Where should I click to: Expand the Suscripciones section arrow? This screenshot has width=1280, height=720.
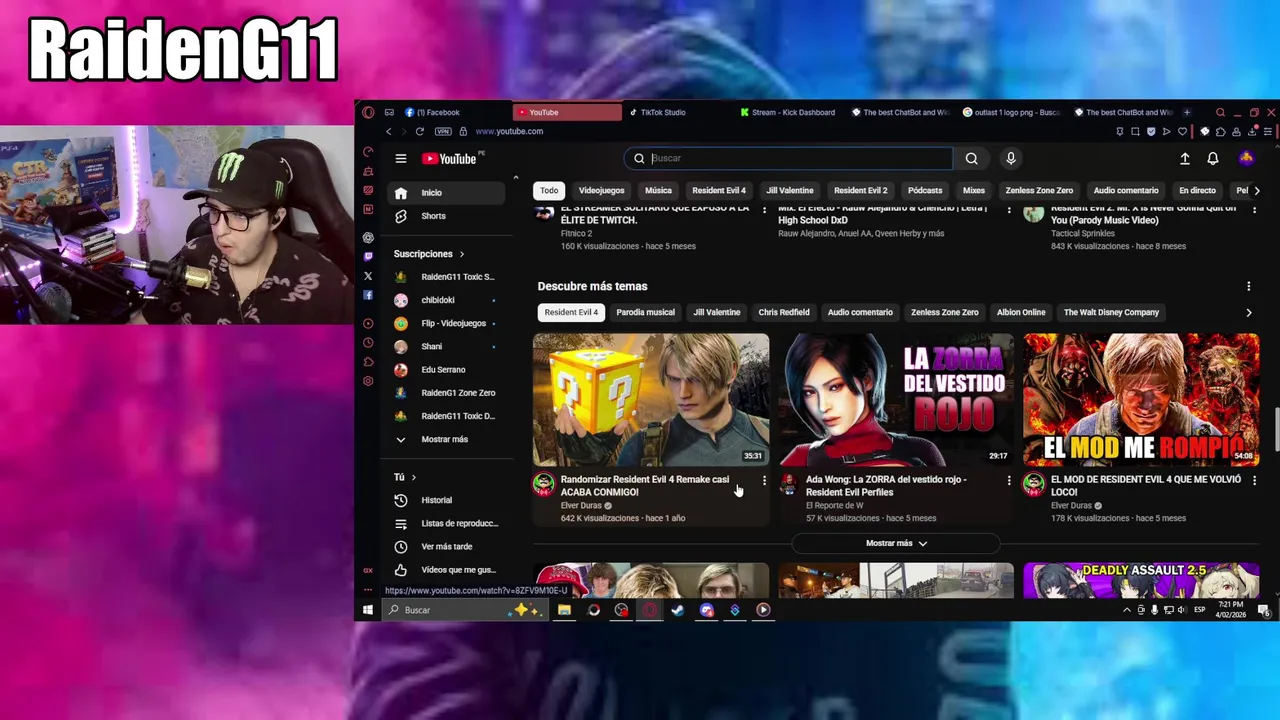coord(461,254)
